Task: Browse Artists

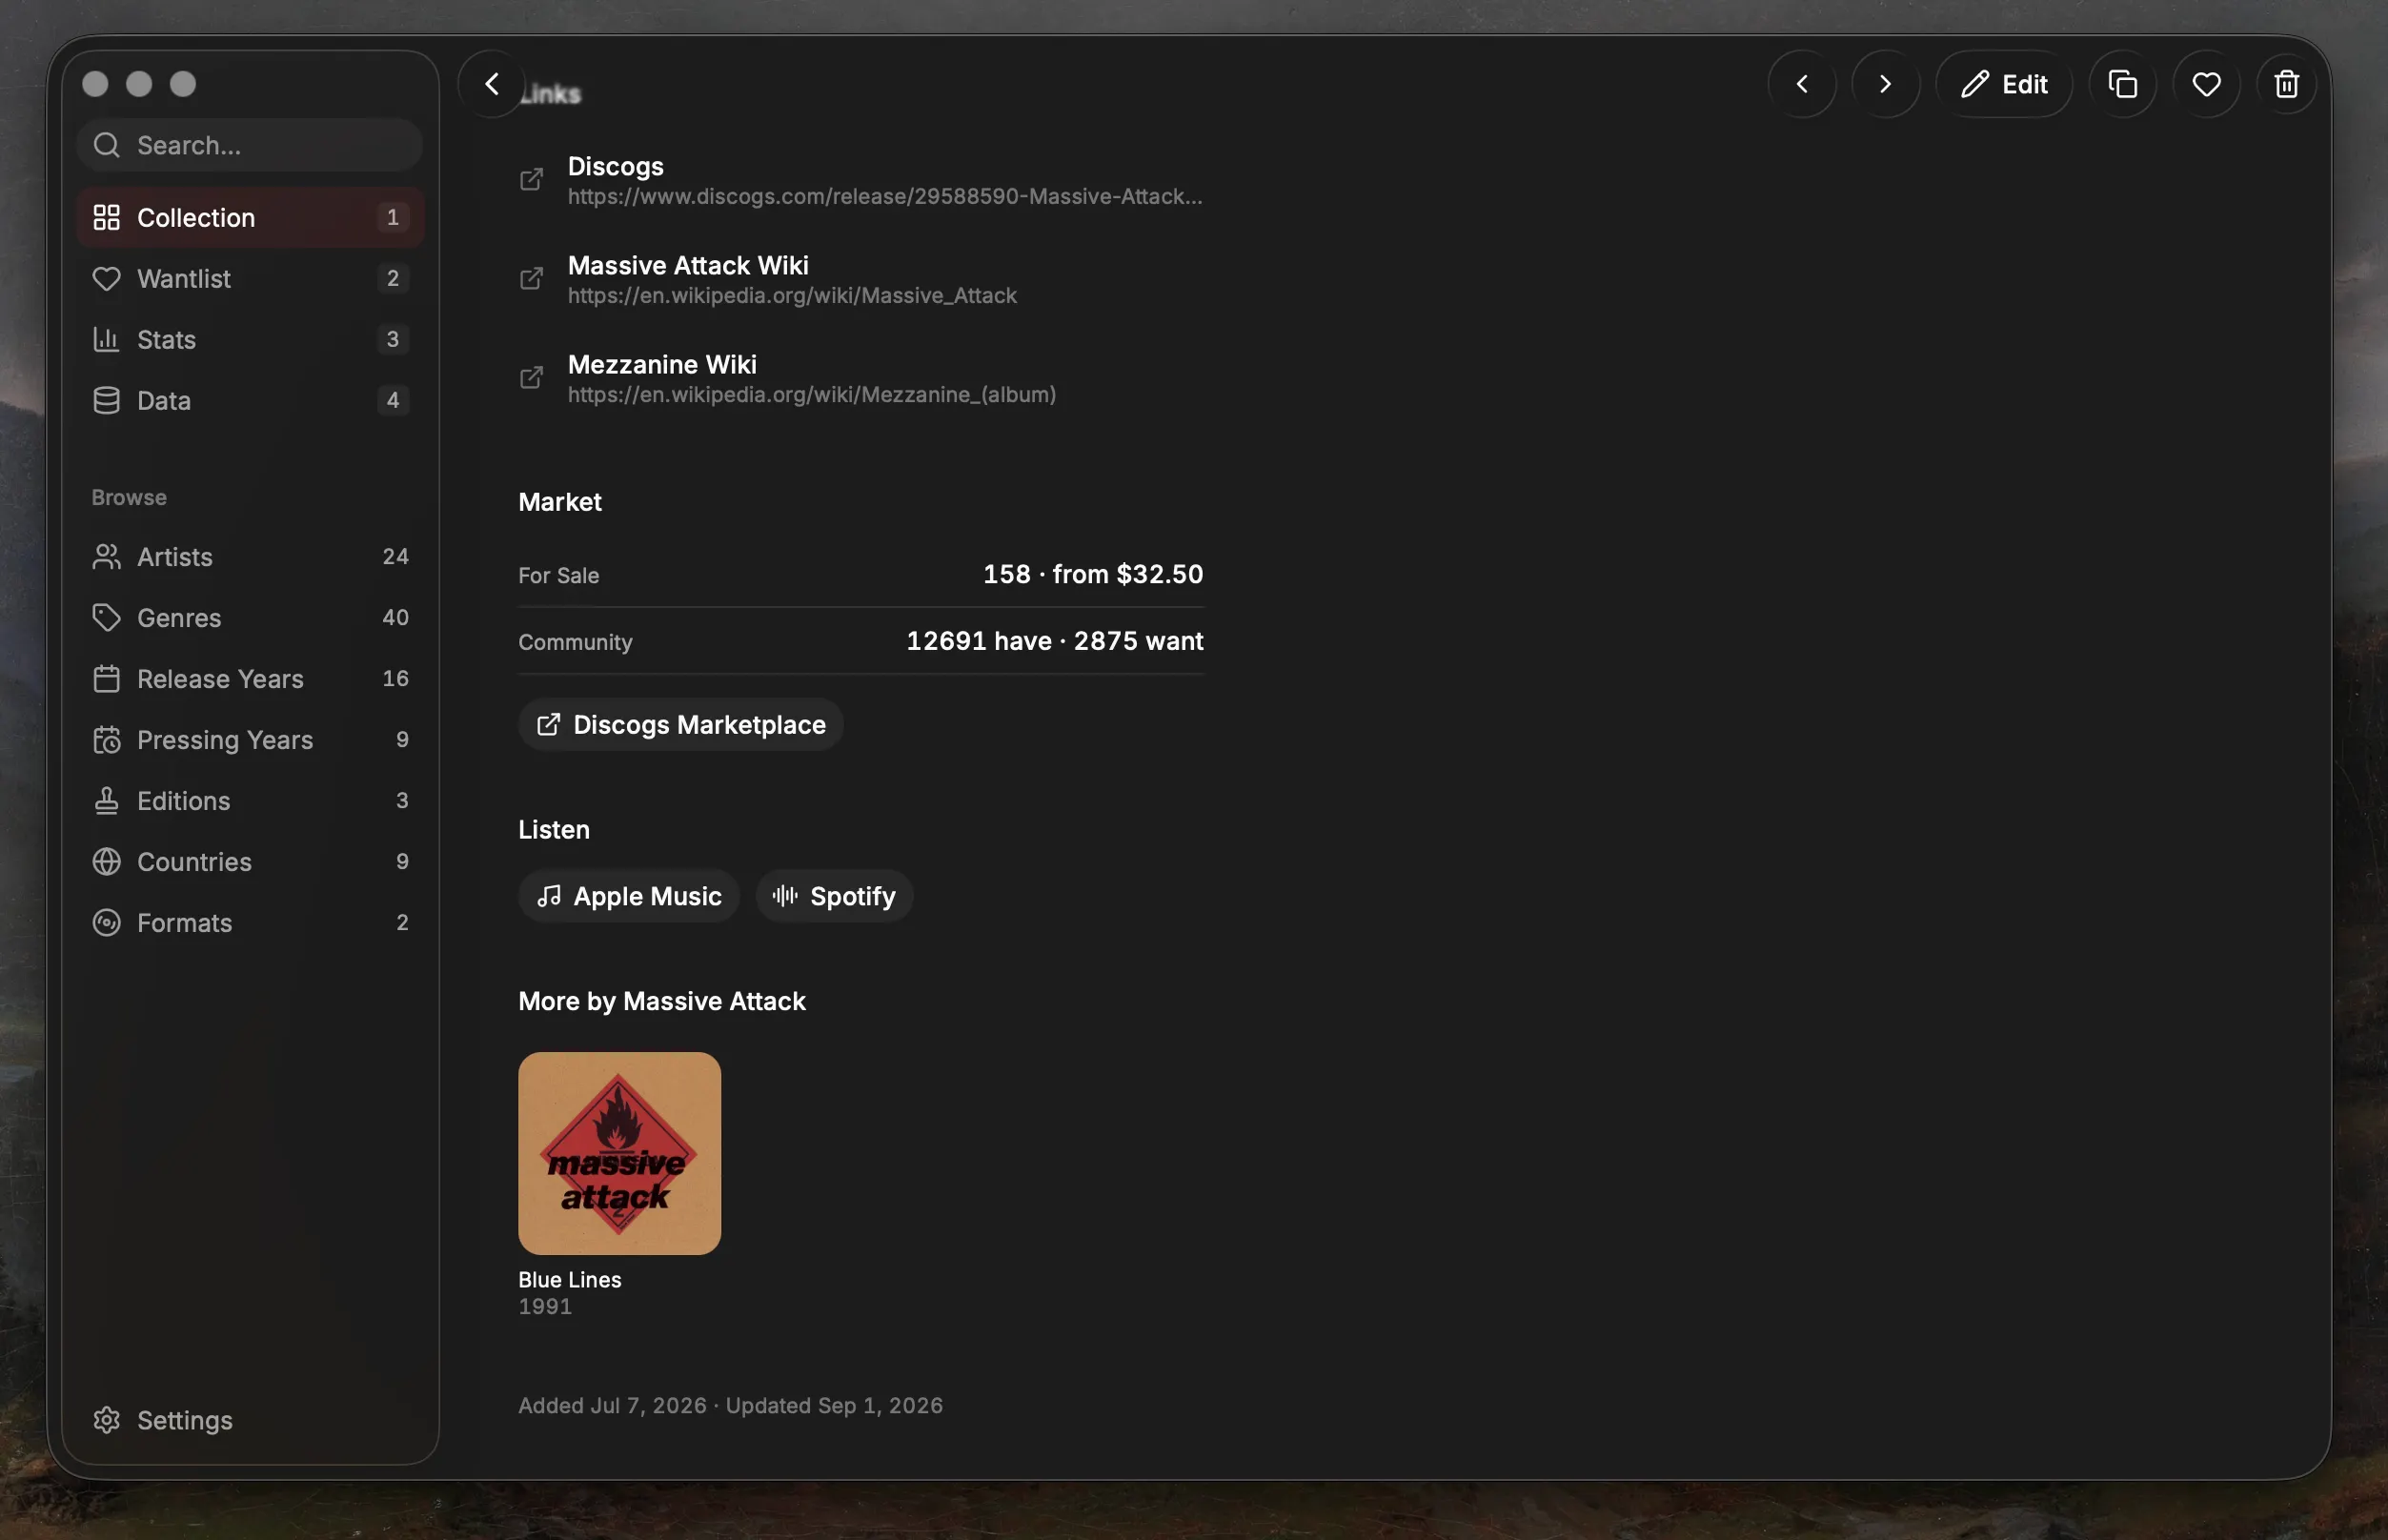Action: point(250,556)
